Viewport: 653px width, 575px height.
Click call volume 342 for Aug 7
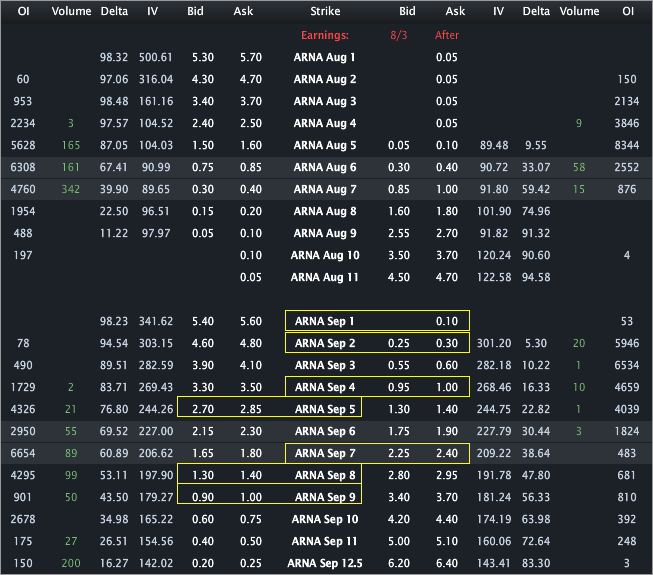(x=71, y=189)
